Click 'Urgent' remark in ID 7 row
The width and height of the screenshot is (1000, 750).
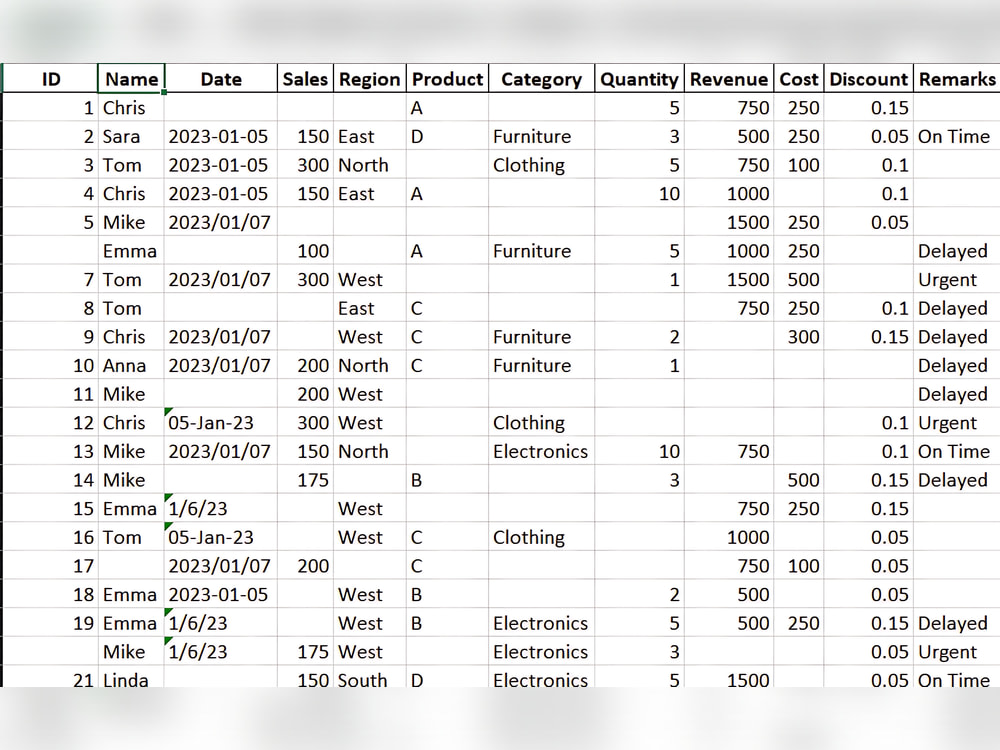click(x=957, y=279)
